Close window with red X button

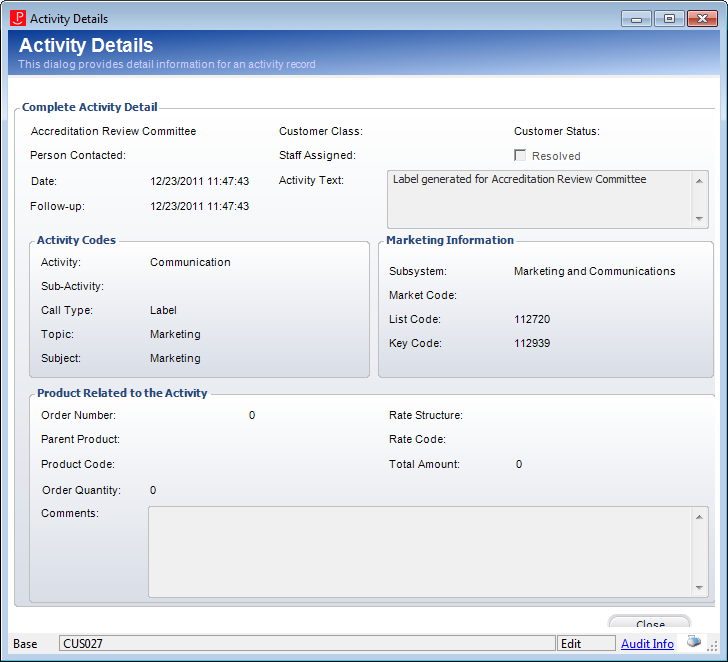click(x=702, y=19)
